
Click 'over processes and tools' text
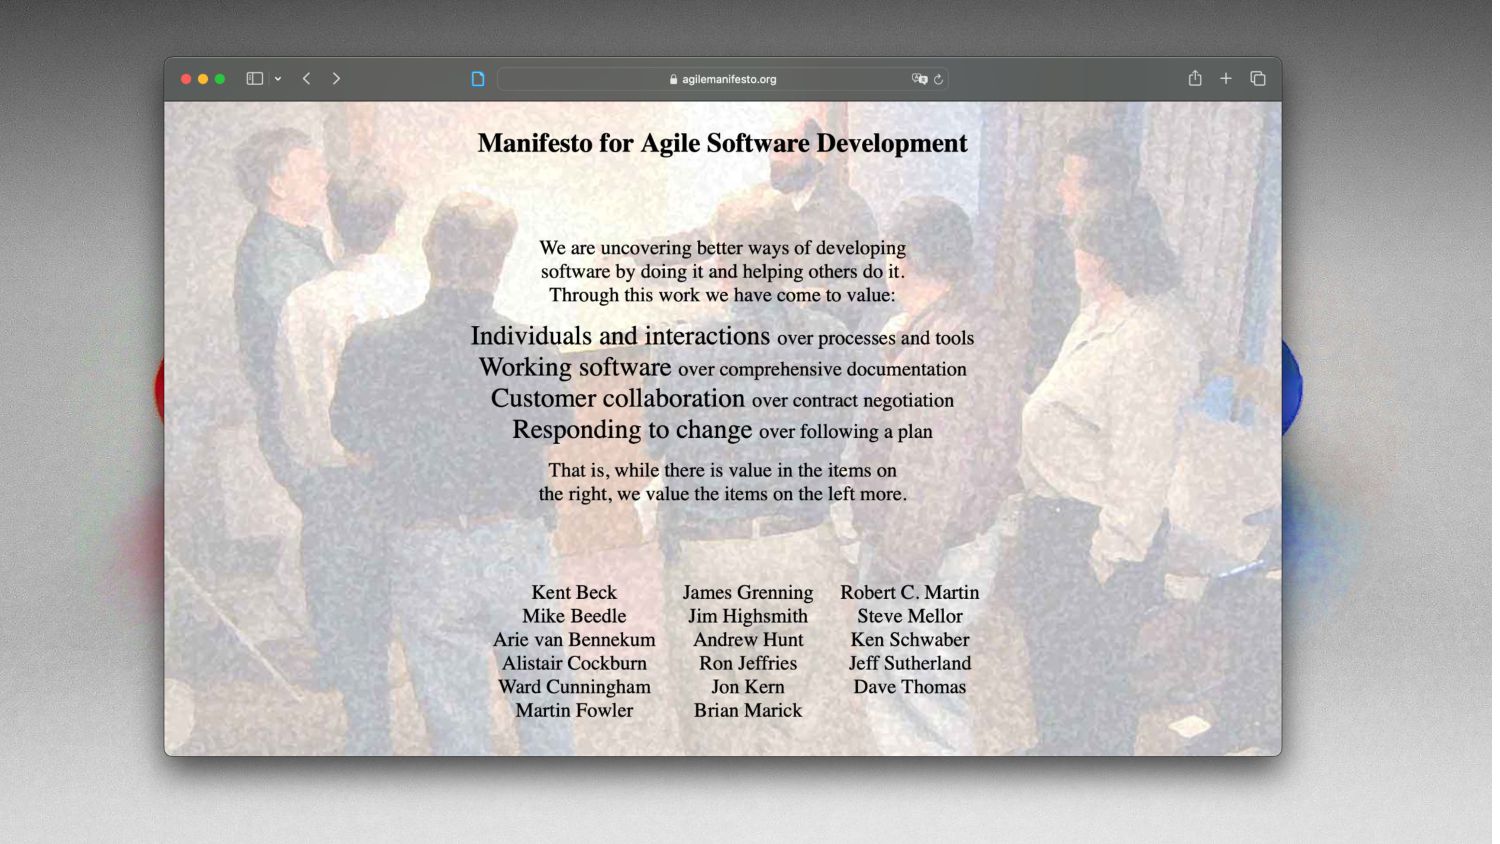(x=876, y=338)
